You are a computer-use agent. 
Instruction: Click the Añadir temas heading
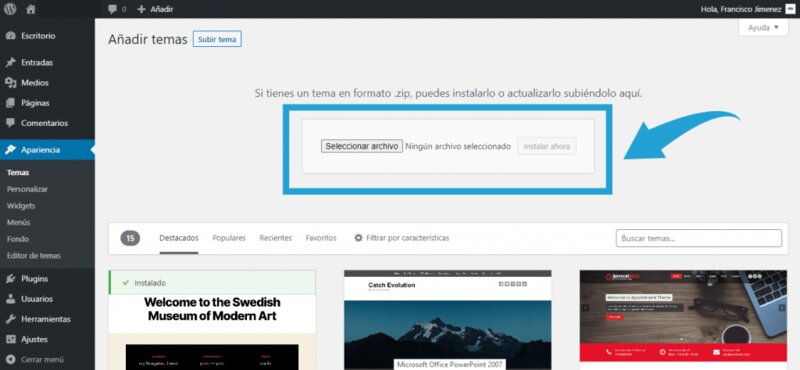click(147, 39)
